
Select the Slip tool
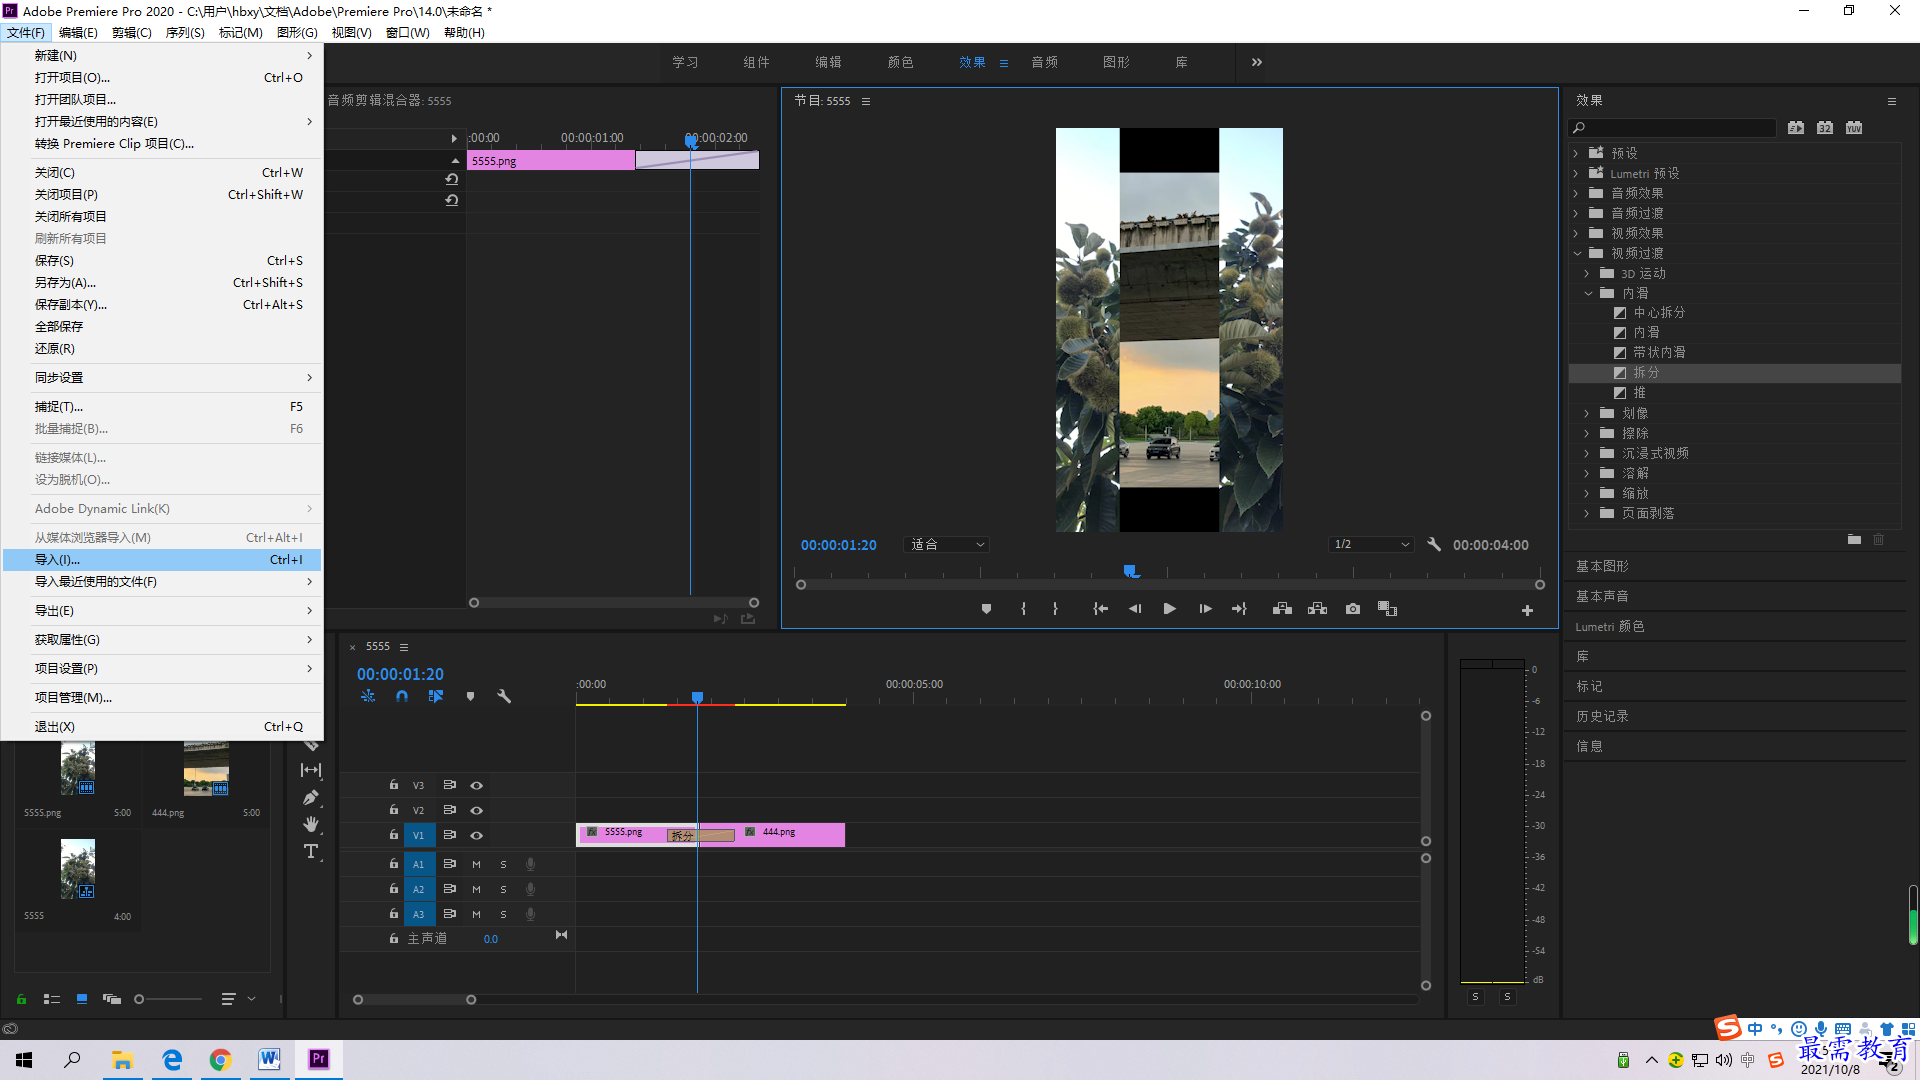(x=311, y=770)
